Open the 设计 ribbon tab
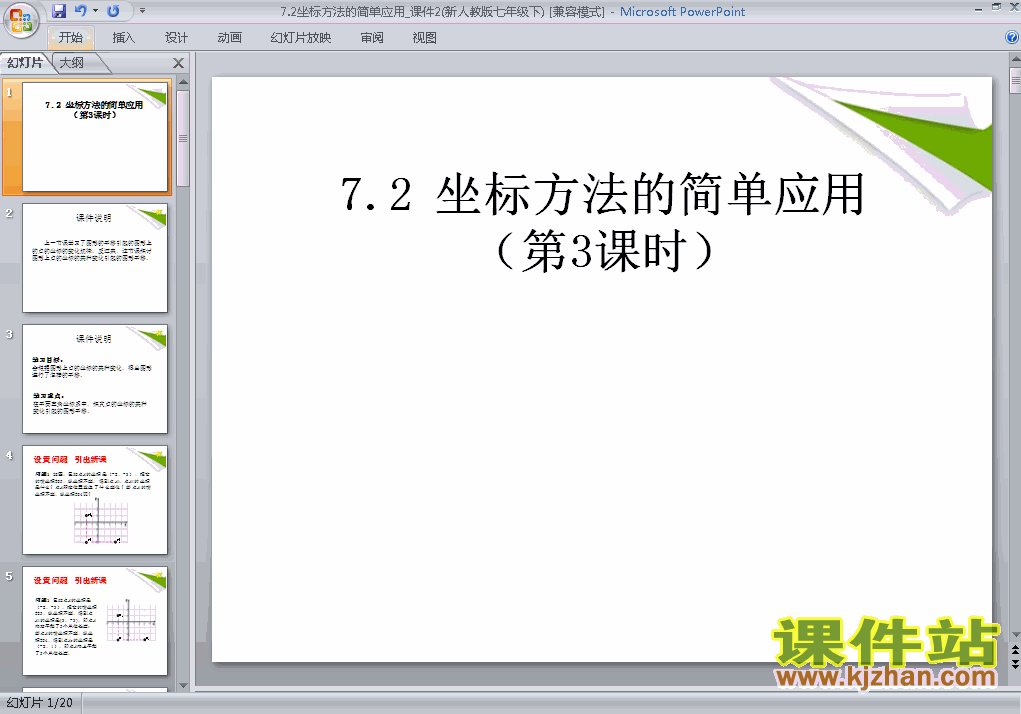The image size is (1021, 714). click(176, 38)
